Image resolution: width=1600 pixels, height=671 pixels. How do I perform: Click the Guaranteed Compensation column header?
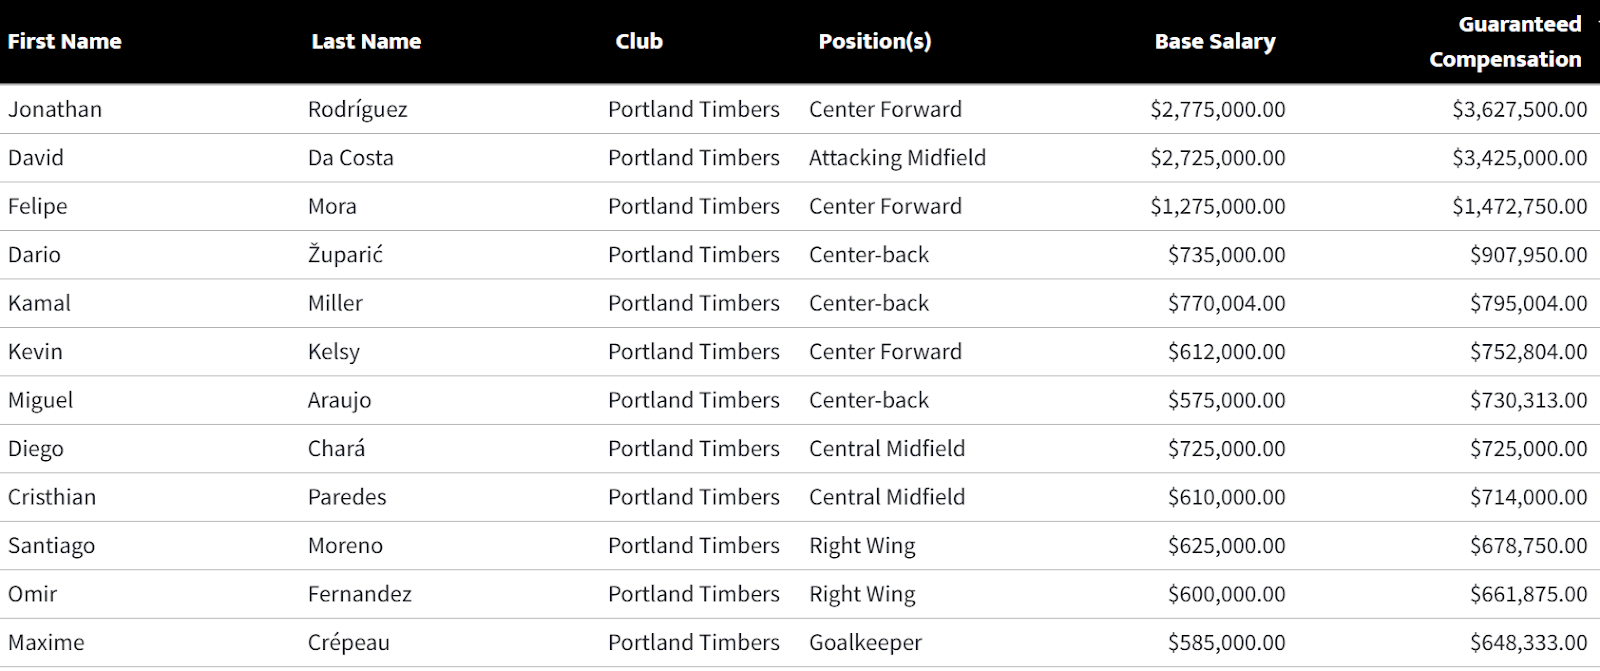(1505, 42)
